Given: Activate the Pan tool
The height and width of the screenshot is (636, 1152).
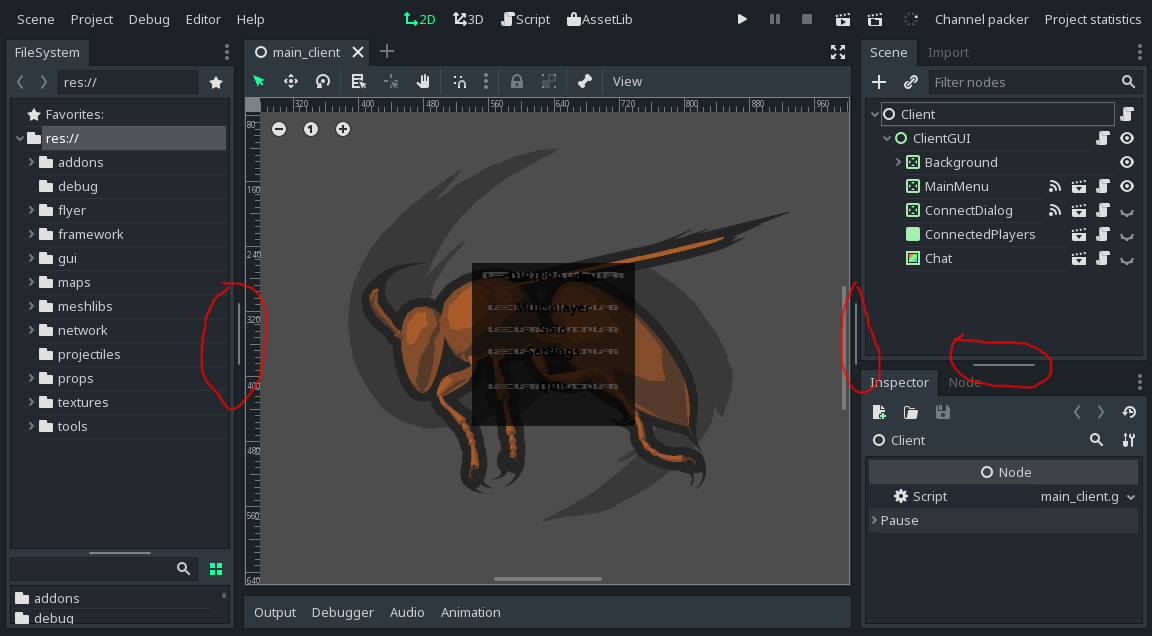Looking at the screenshot, I should point(422,81).
